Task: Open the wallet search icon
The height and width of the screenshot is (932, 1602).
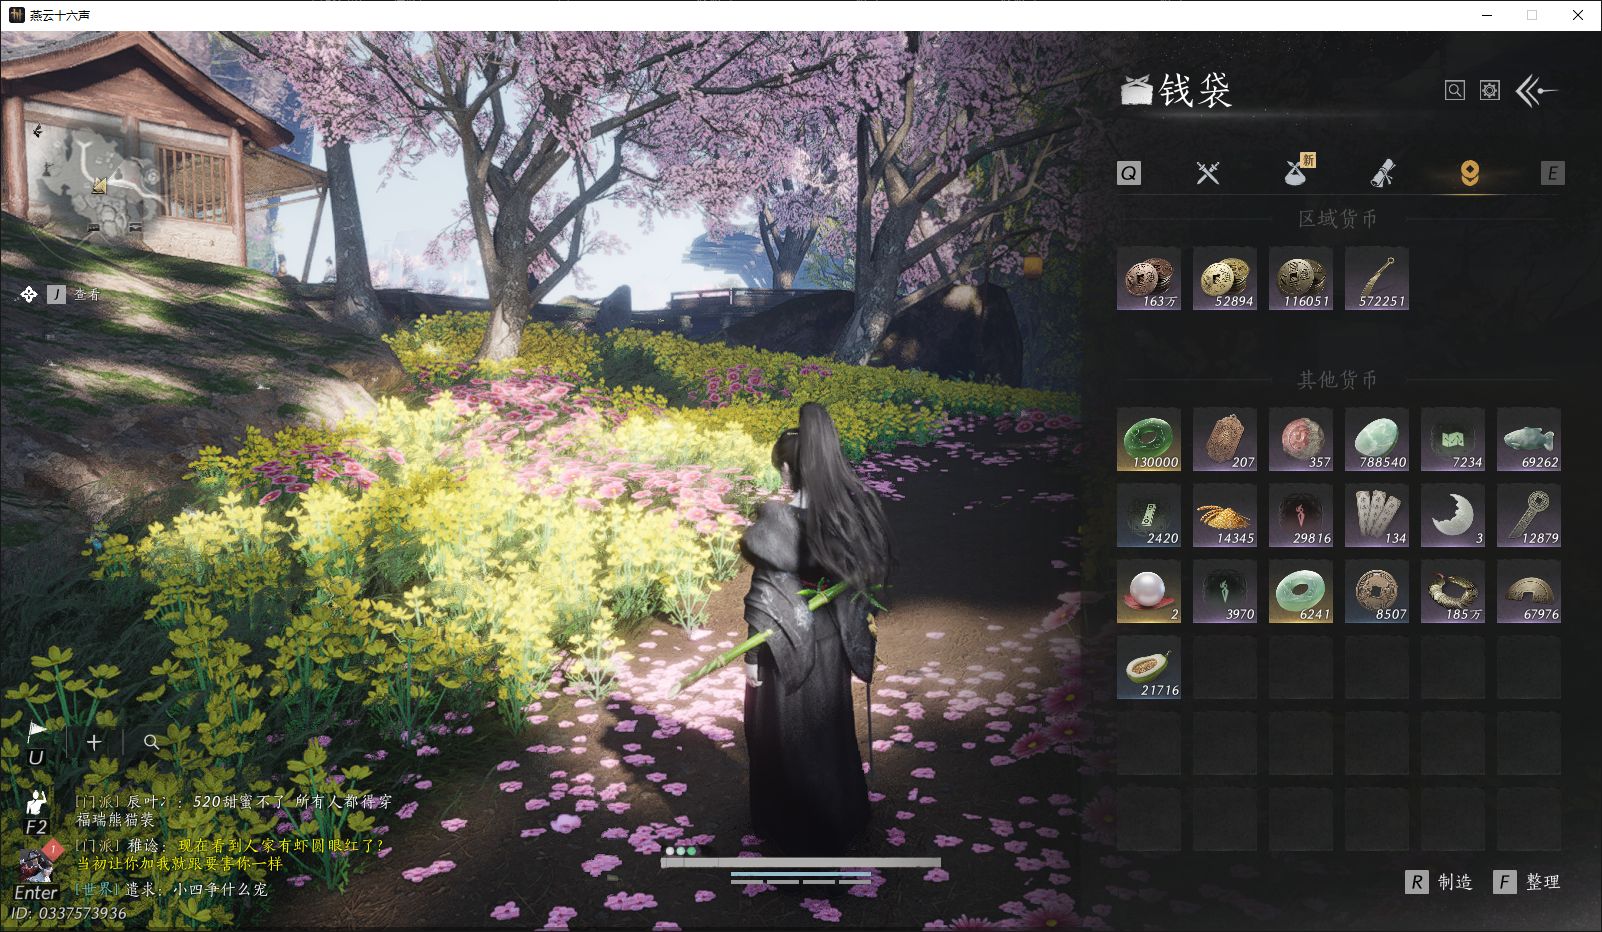Action: point(1455,91)
